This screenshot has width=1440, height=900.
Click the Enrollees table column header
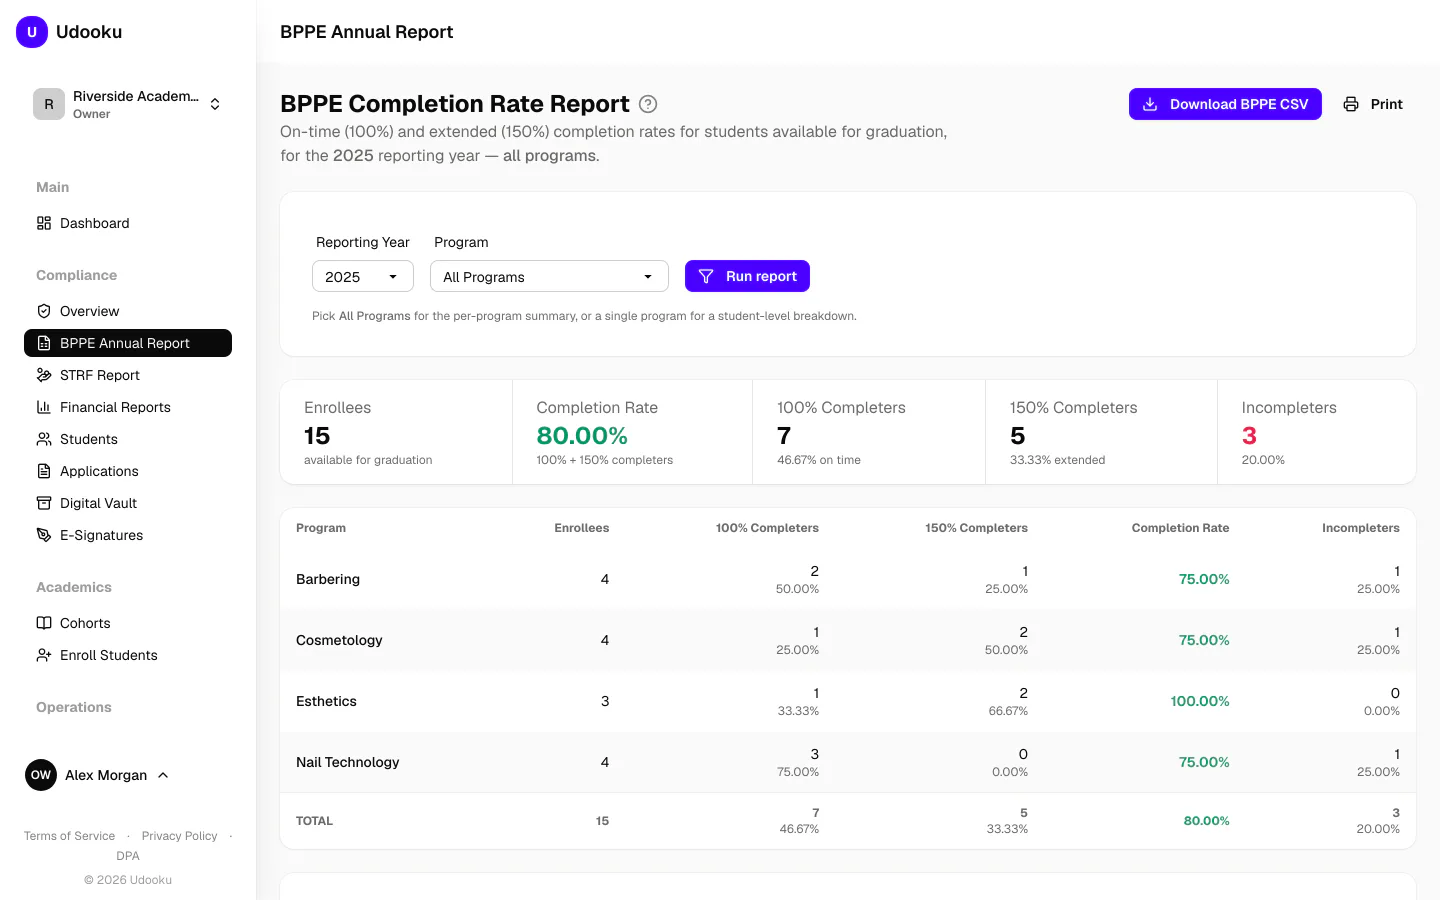click(582, 528)
